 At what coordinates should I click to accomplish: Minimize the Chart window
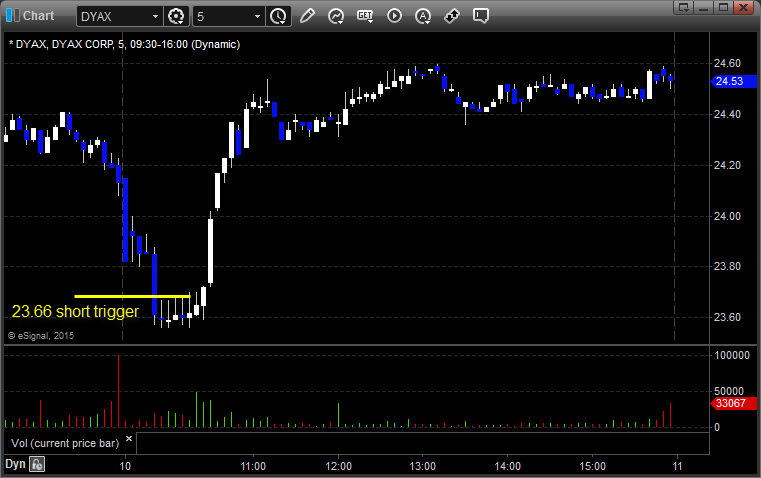click(703, 7)
